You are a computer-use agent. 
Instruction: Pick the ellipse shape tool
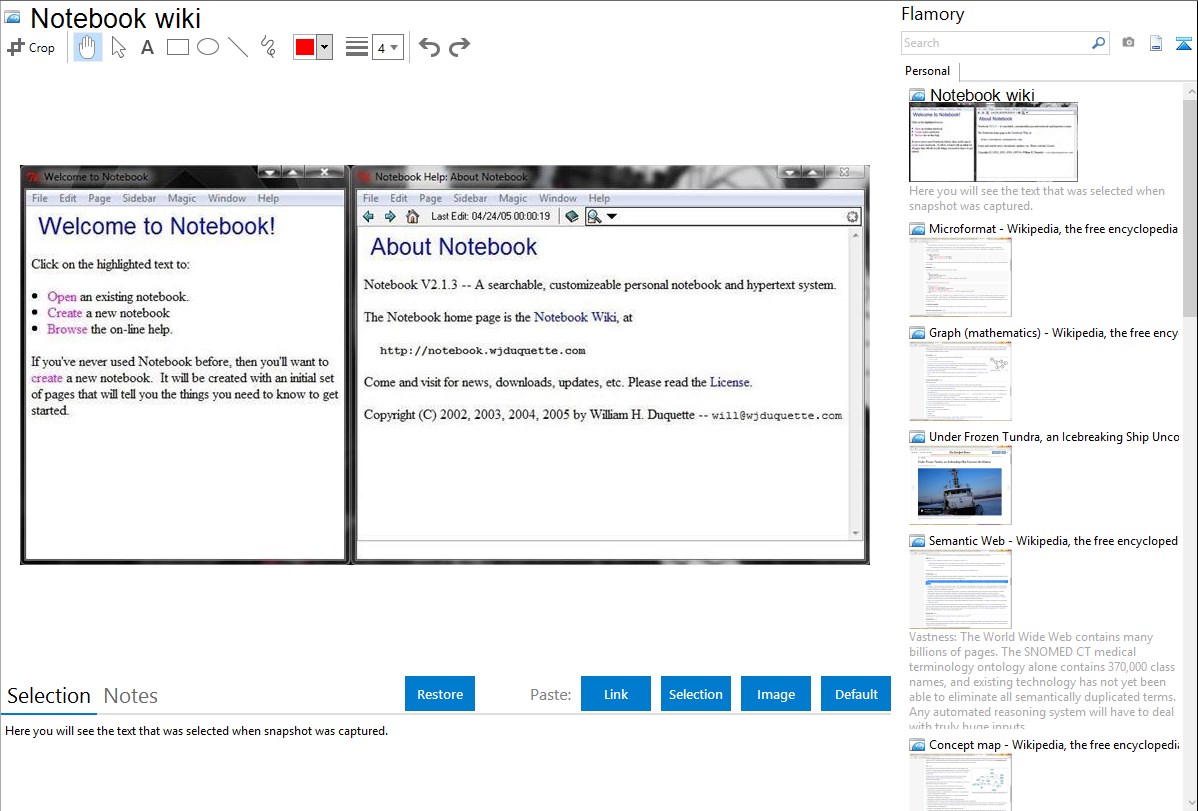[x=208, y=47]
